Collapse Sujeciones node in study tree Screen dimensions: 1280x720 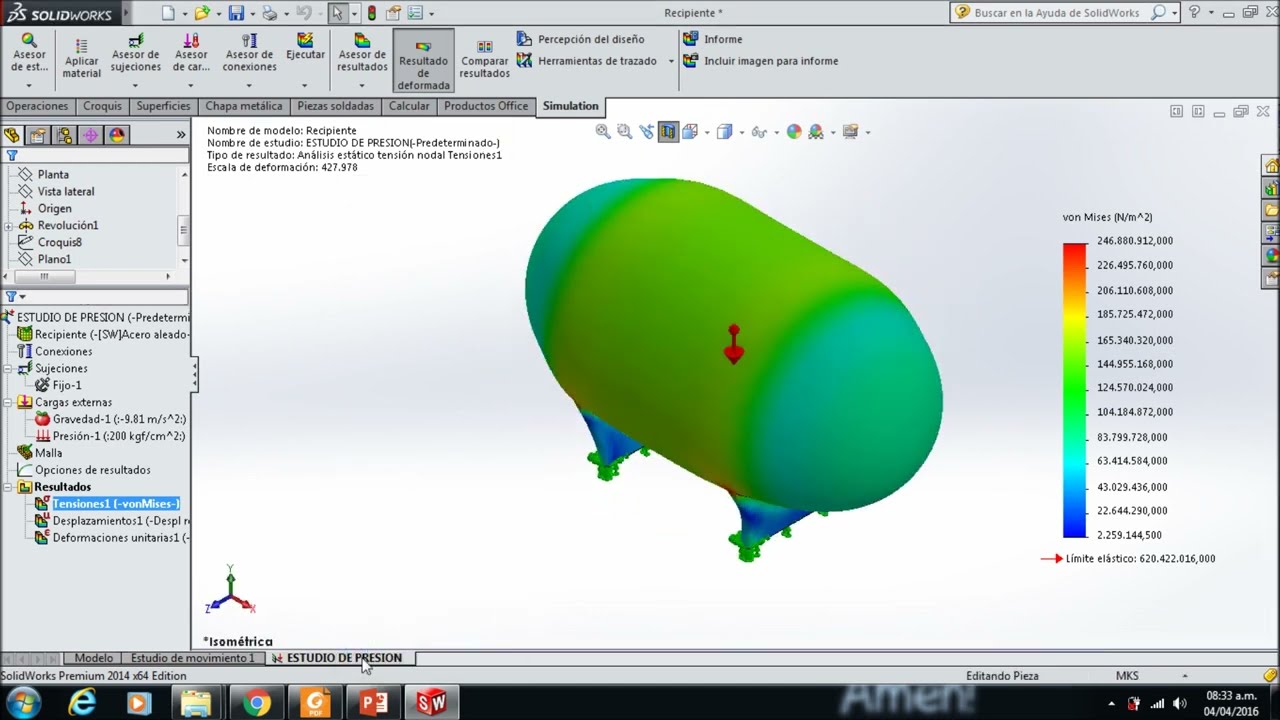pos(8,369)
